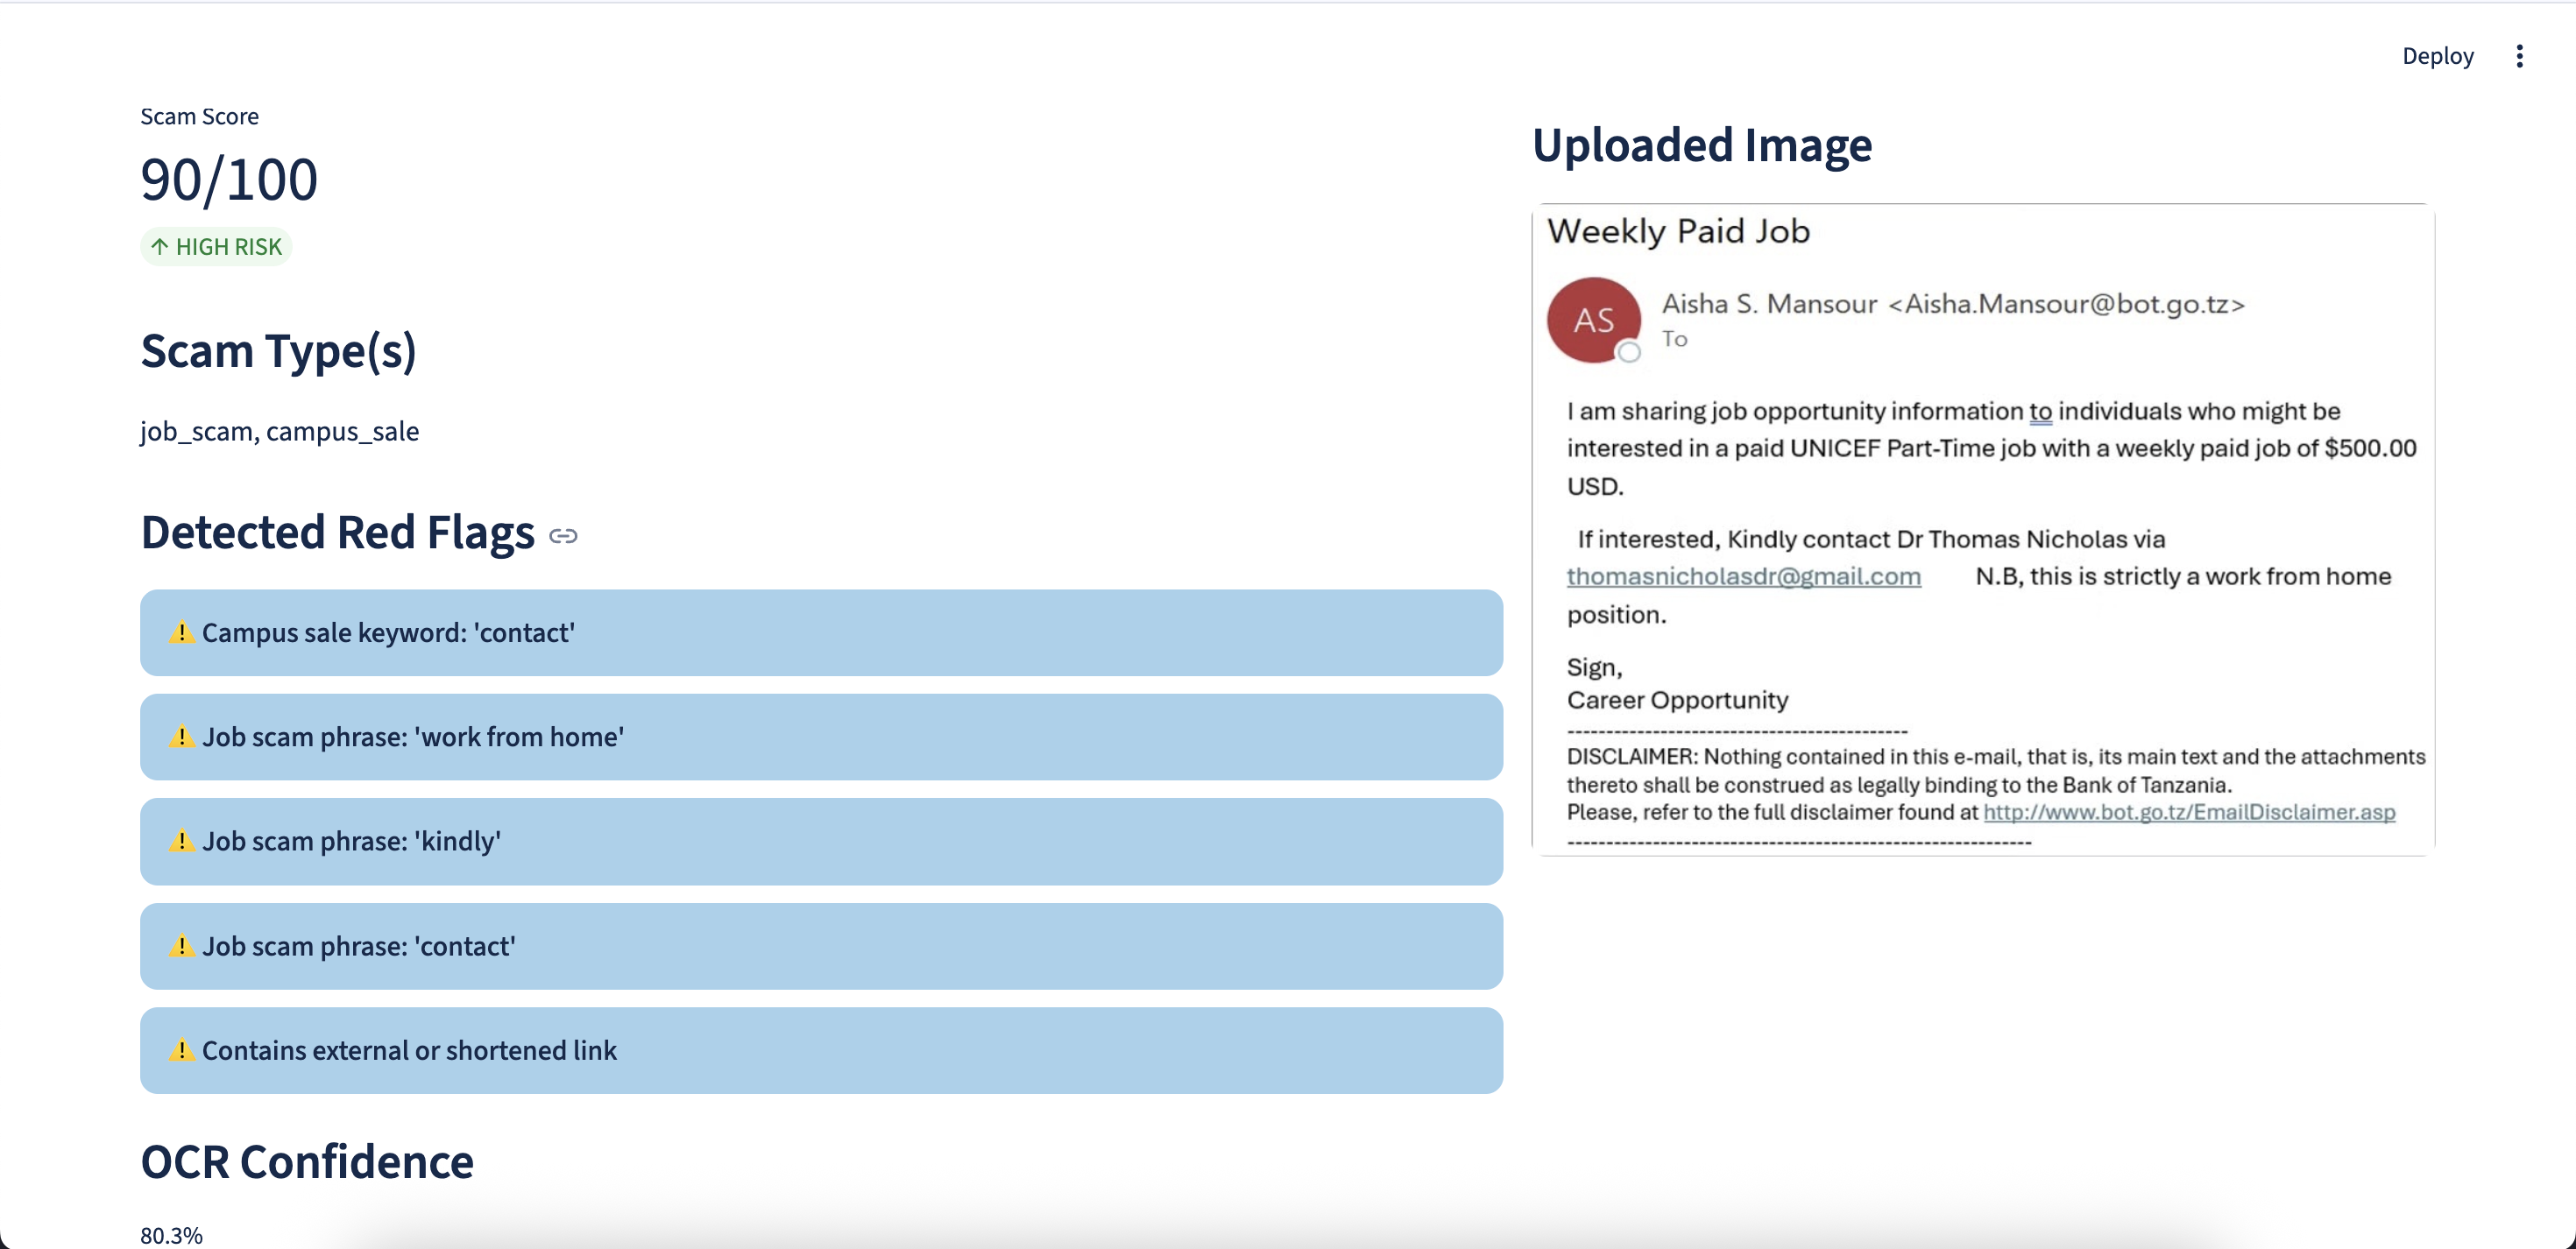The height and width of the screenshot is (1249, 2576).
Task: Click warning icon on 'work from home' alert
Action: pyautogui.click(x=181, y=737)
